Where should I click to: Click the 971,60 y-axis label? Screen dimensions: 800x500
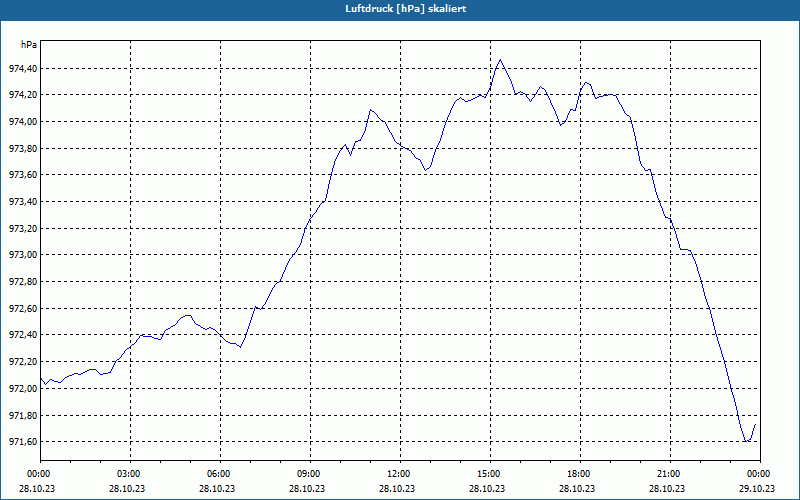tap(23, 441)
